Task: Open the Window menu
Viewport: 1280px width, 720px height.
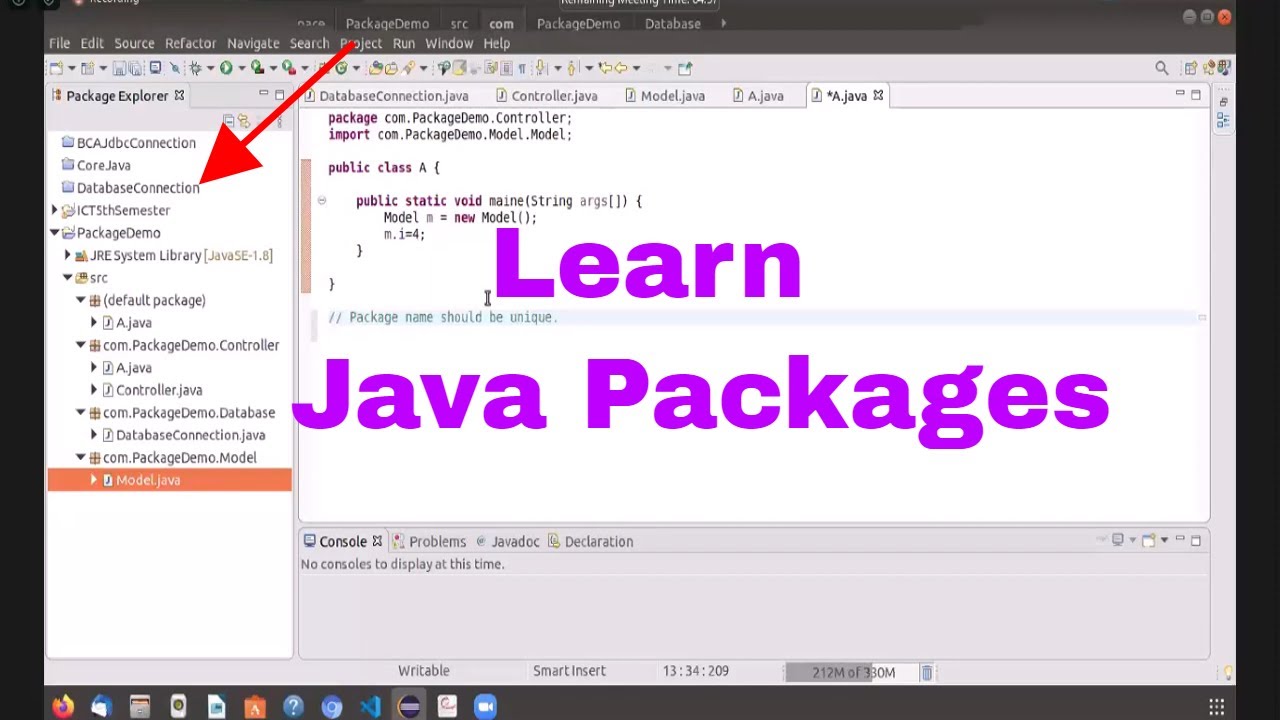Action: tap(449, 43)
